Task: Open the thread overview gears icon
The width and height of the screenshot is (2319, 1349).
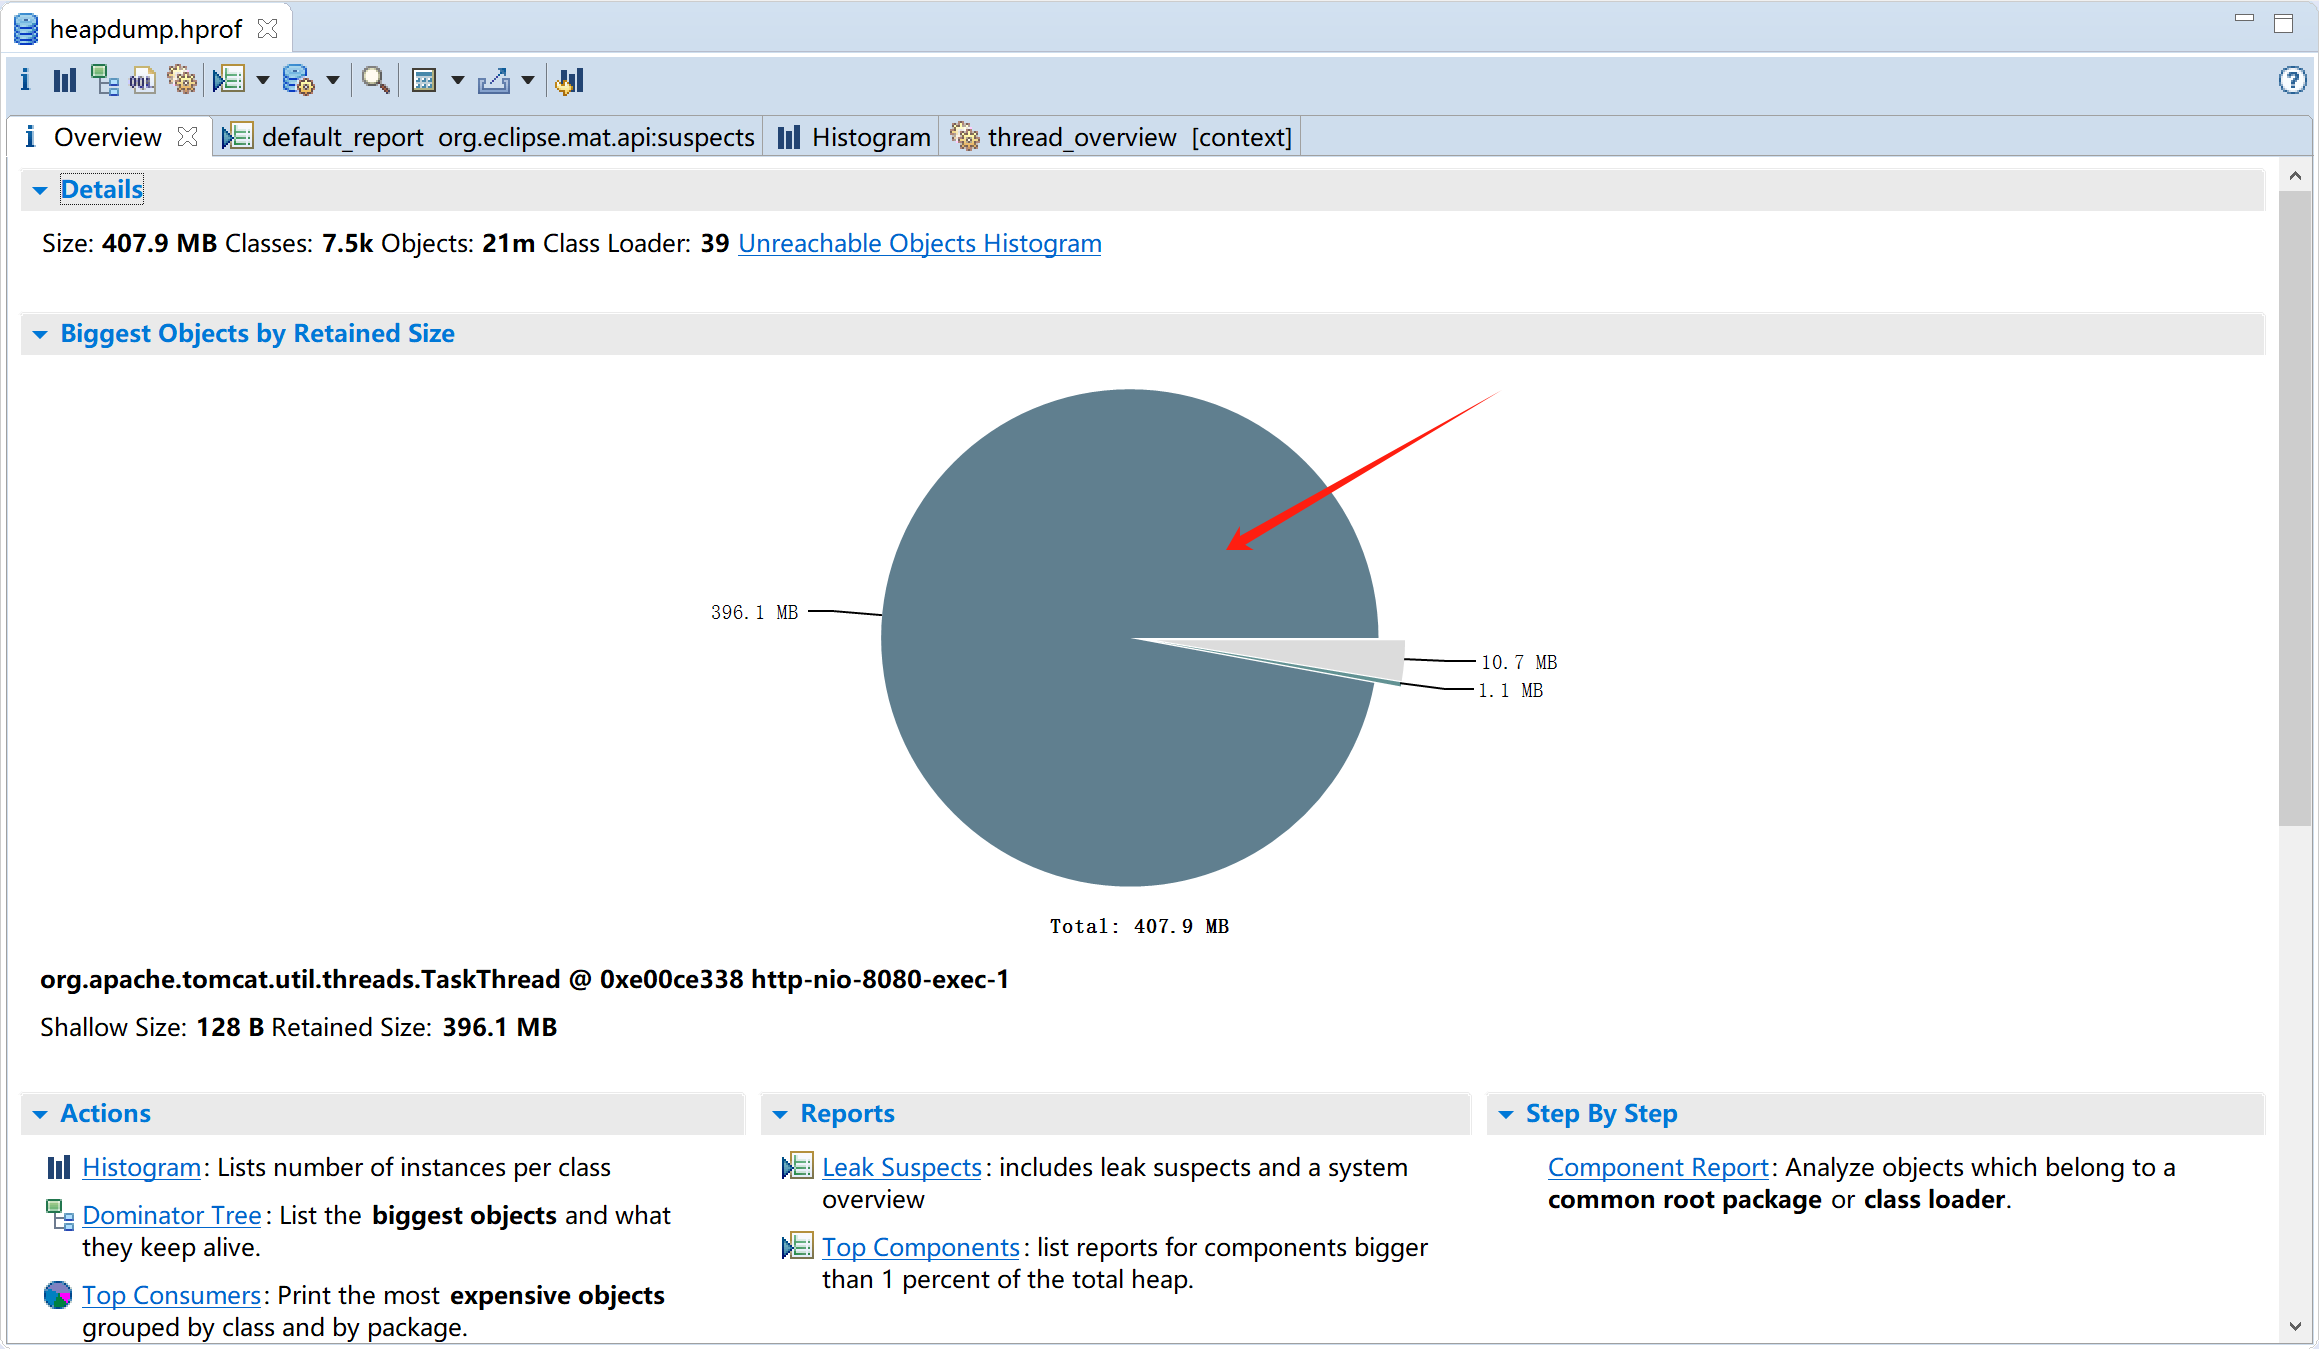Action: coord(182,80)
